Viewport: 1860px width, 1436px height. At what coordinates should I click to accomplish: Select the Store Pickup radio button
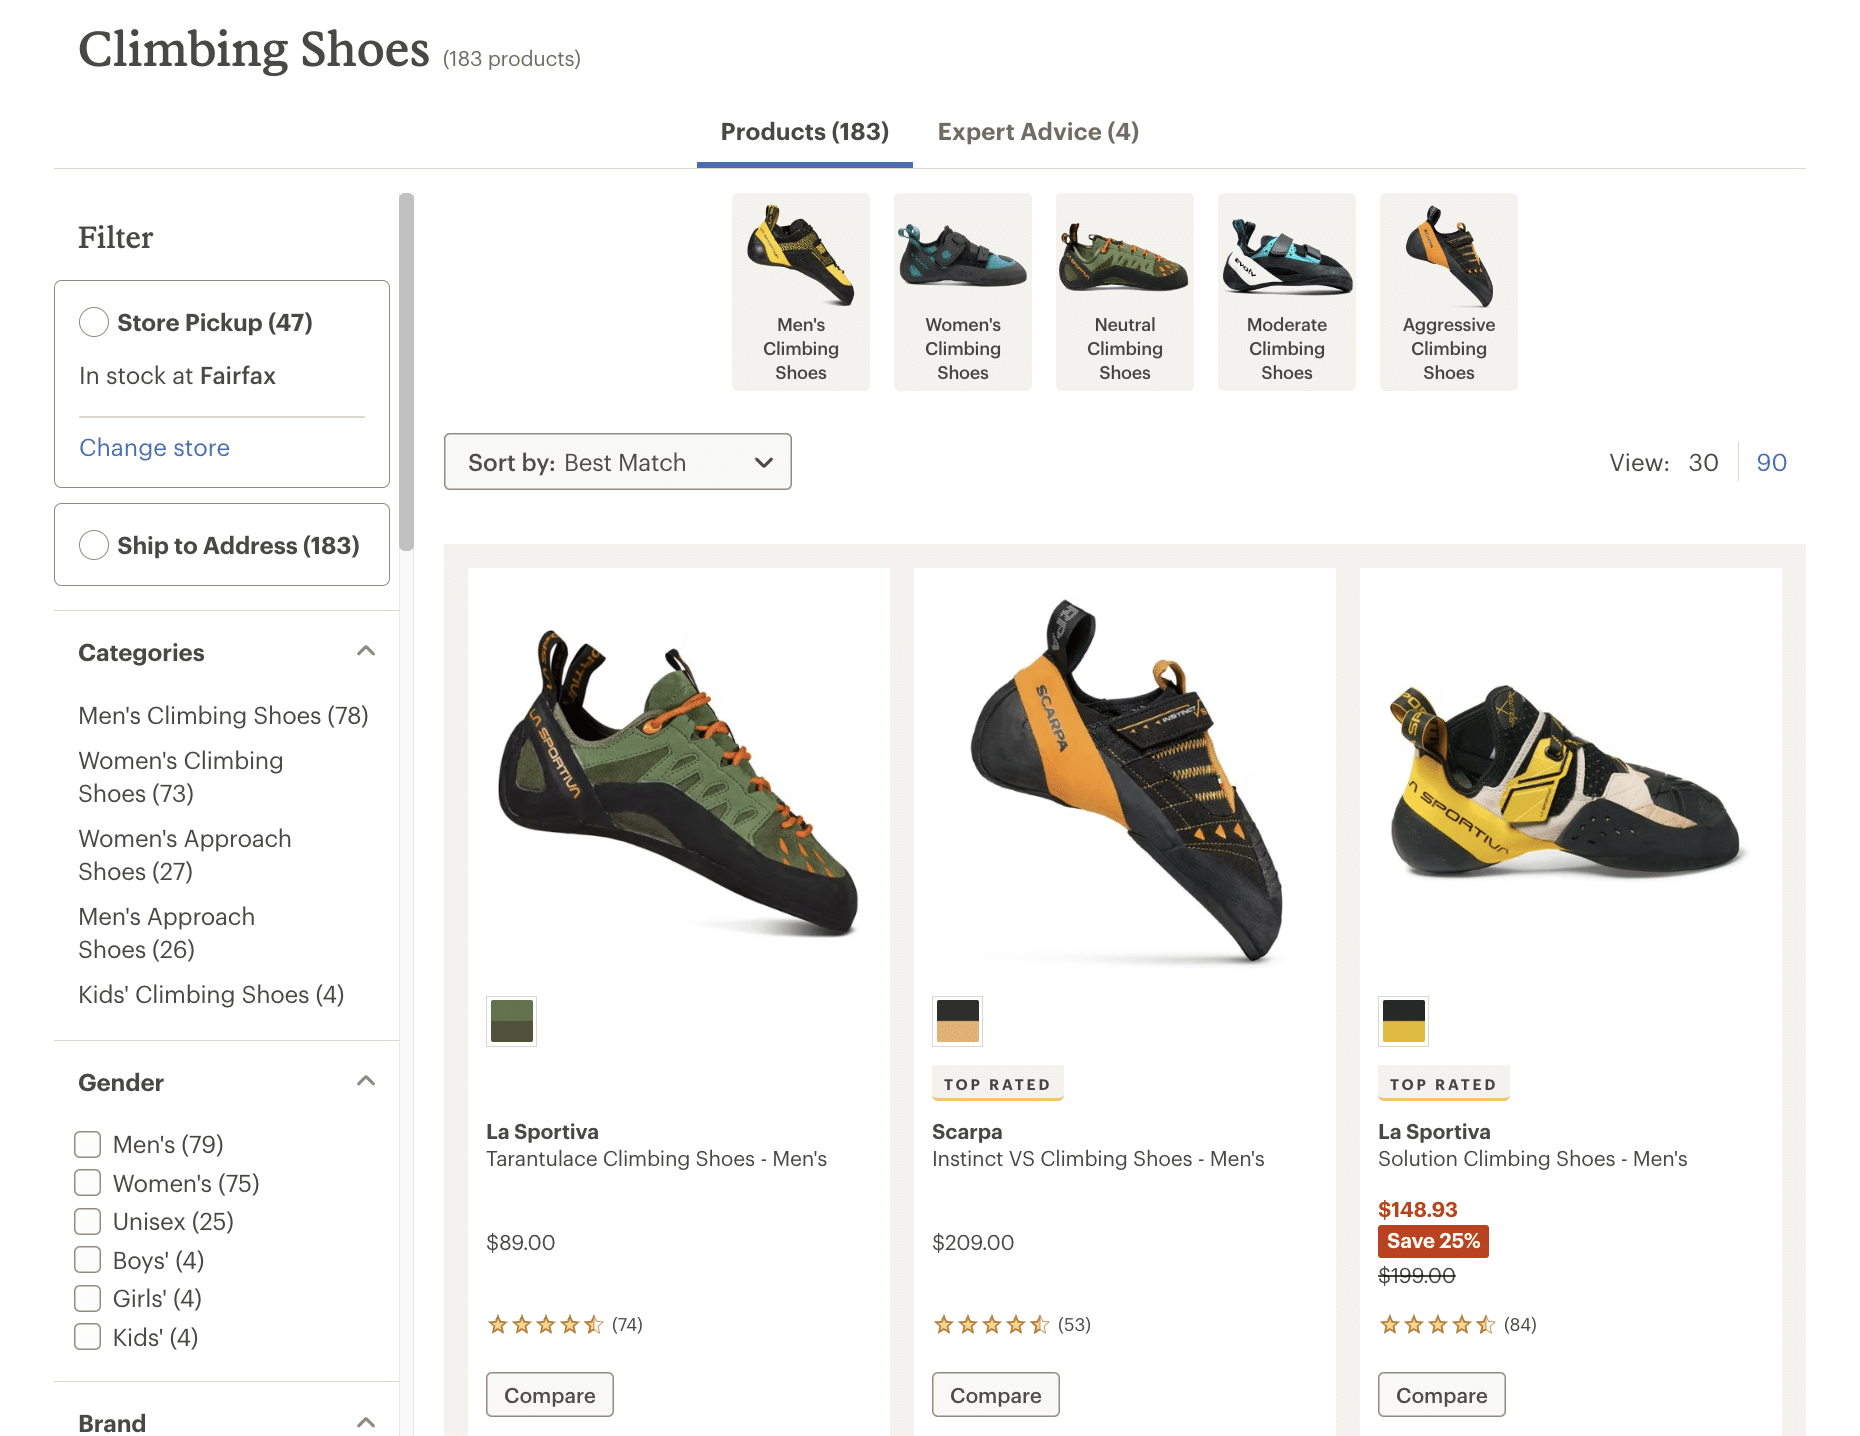click(94, 322)
